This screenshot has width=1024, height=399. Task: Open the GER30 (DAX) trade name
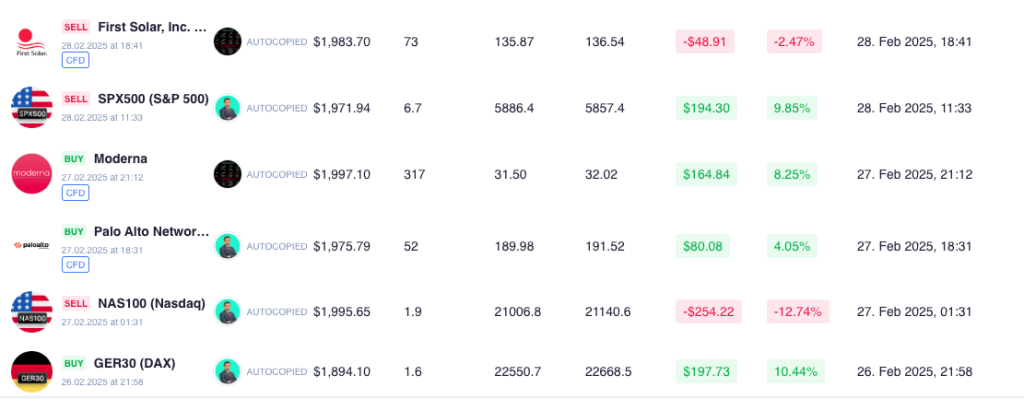pyautogui.click(x=135, y=363)
